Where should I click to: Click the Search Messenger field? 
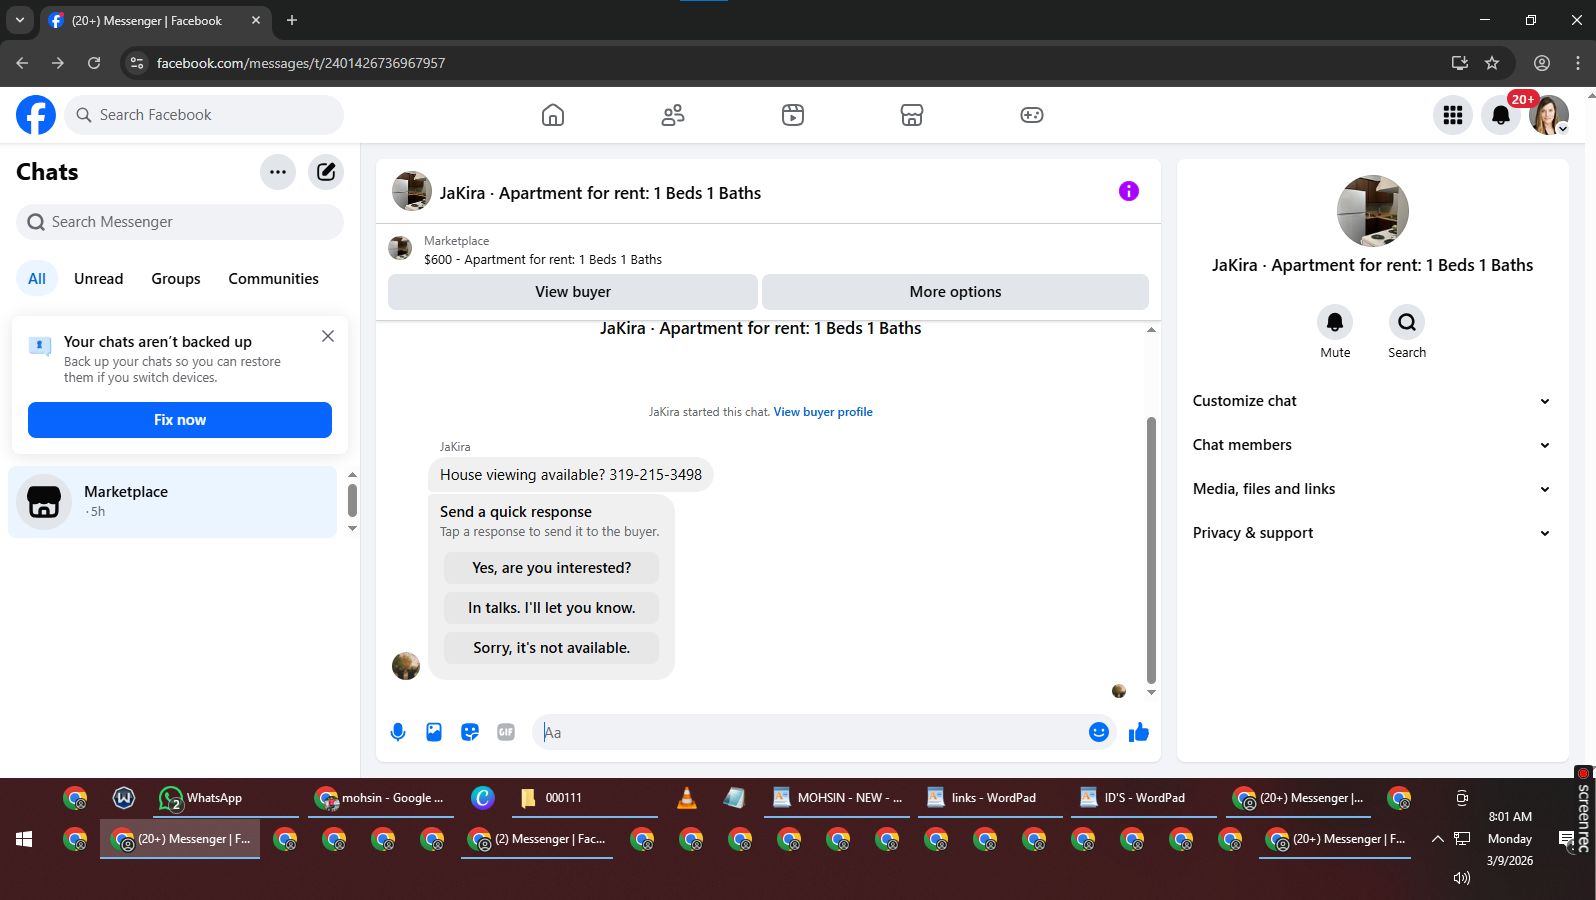[x=180, y=222]
